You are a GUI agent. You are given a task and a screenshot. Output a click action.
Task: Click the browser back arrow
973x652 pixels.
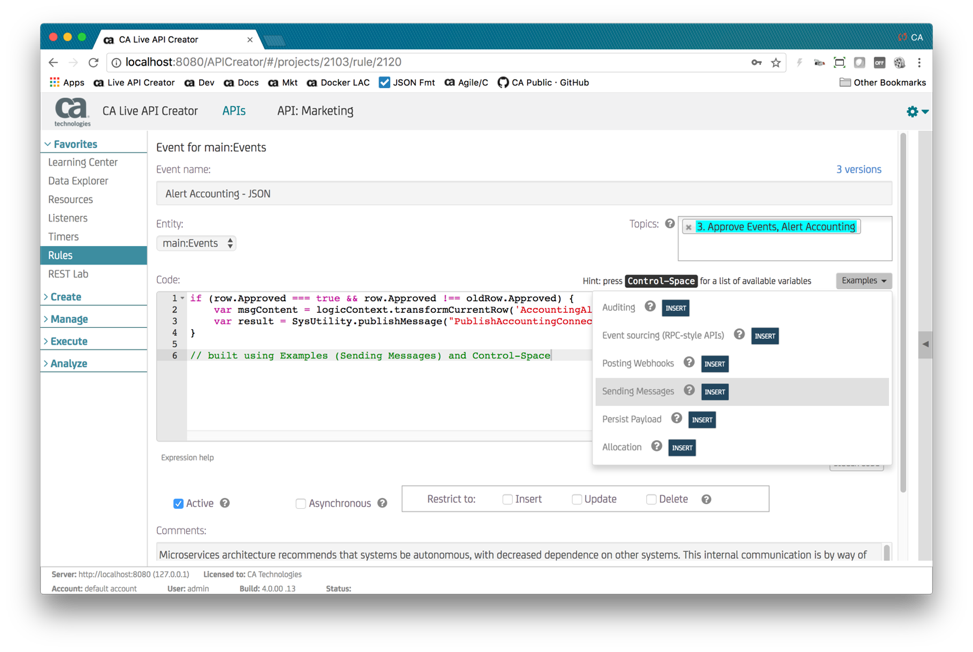[x=53, y=62]
